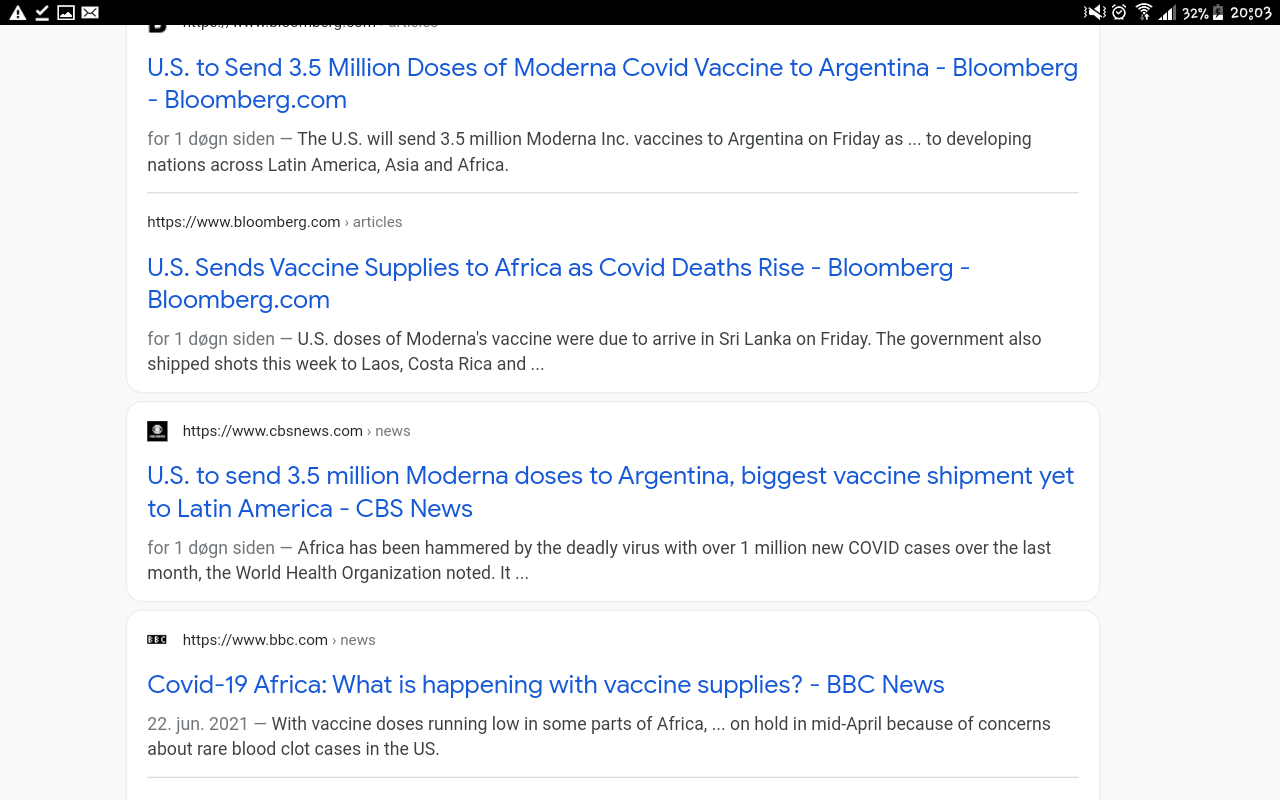Viewport: 1280px width, 800px height.
Task: Tap the 32% battery percentage text
Action: click(1195, 13)
